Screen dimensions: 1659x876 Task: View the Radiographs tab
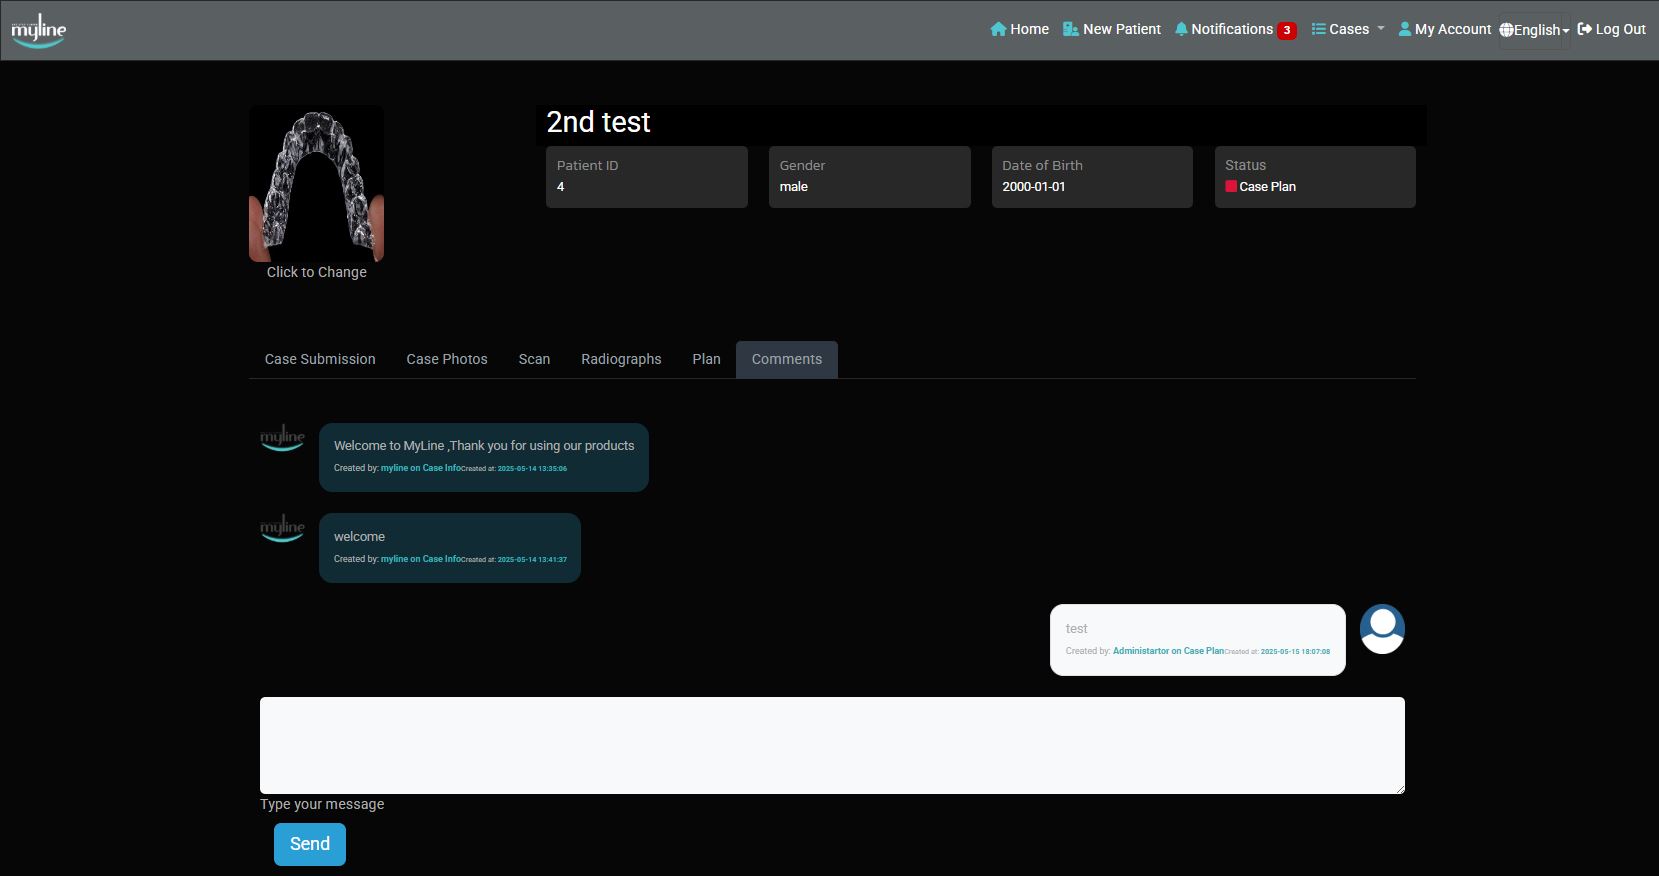click(621, 359)
